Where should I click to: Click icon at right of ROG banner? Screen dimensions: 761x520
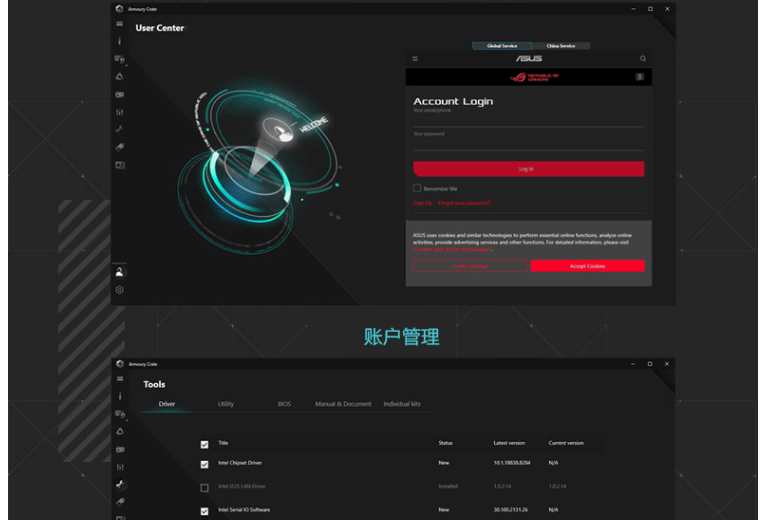tap(640, 77)
